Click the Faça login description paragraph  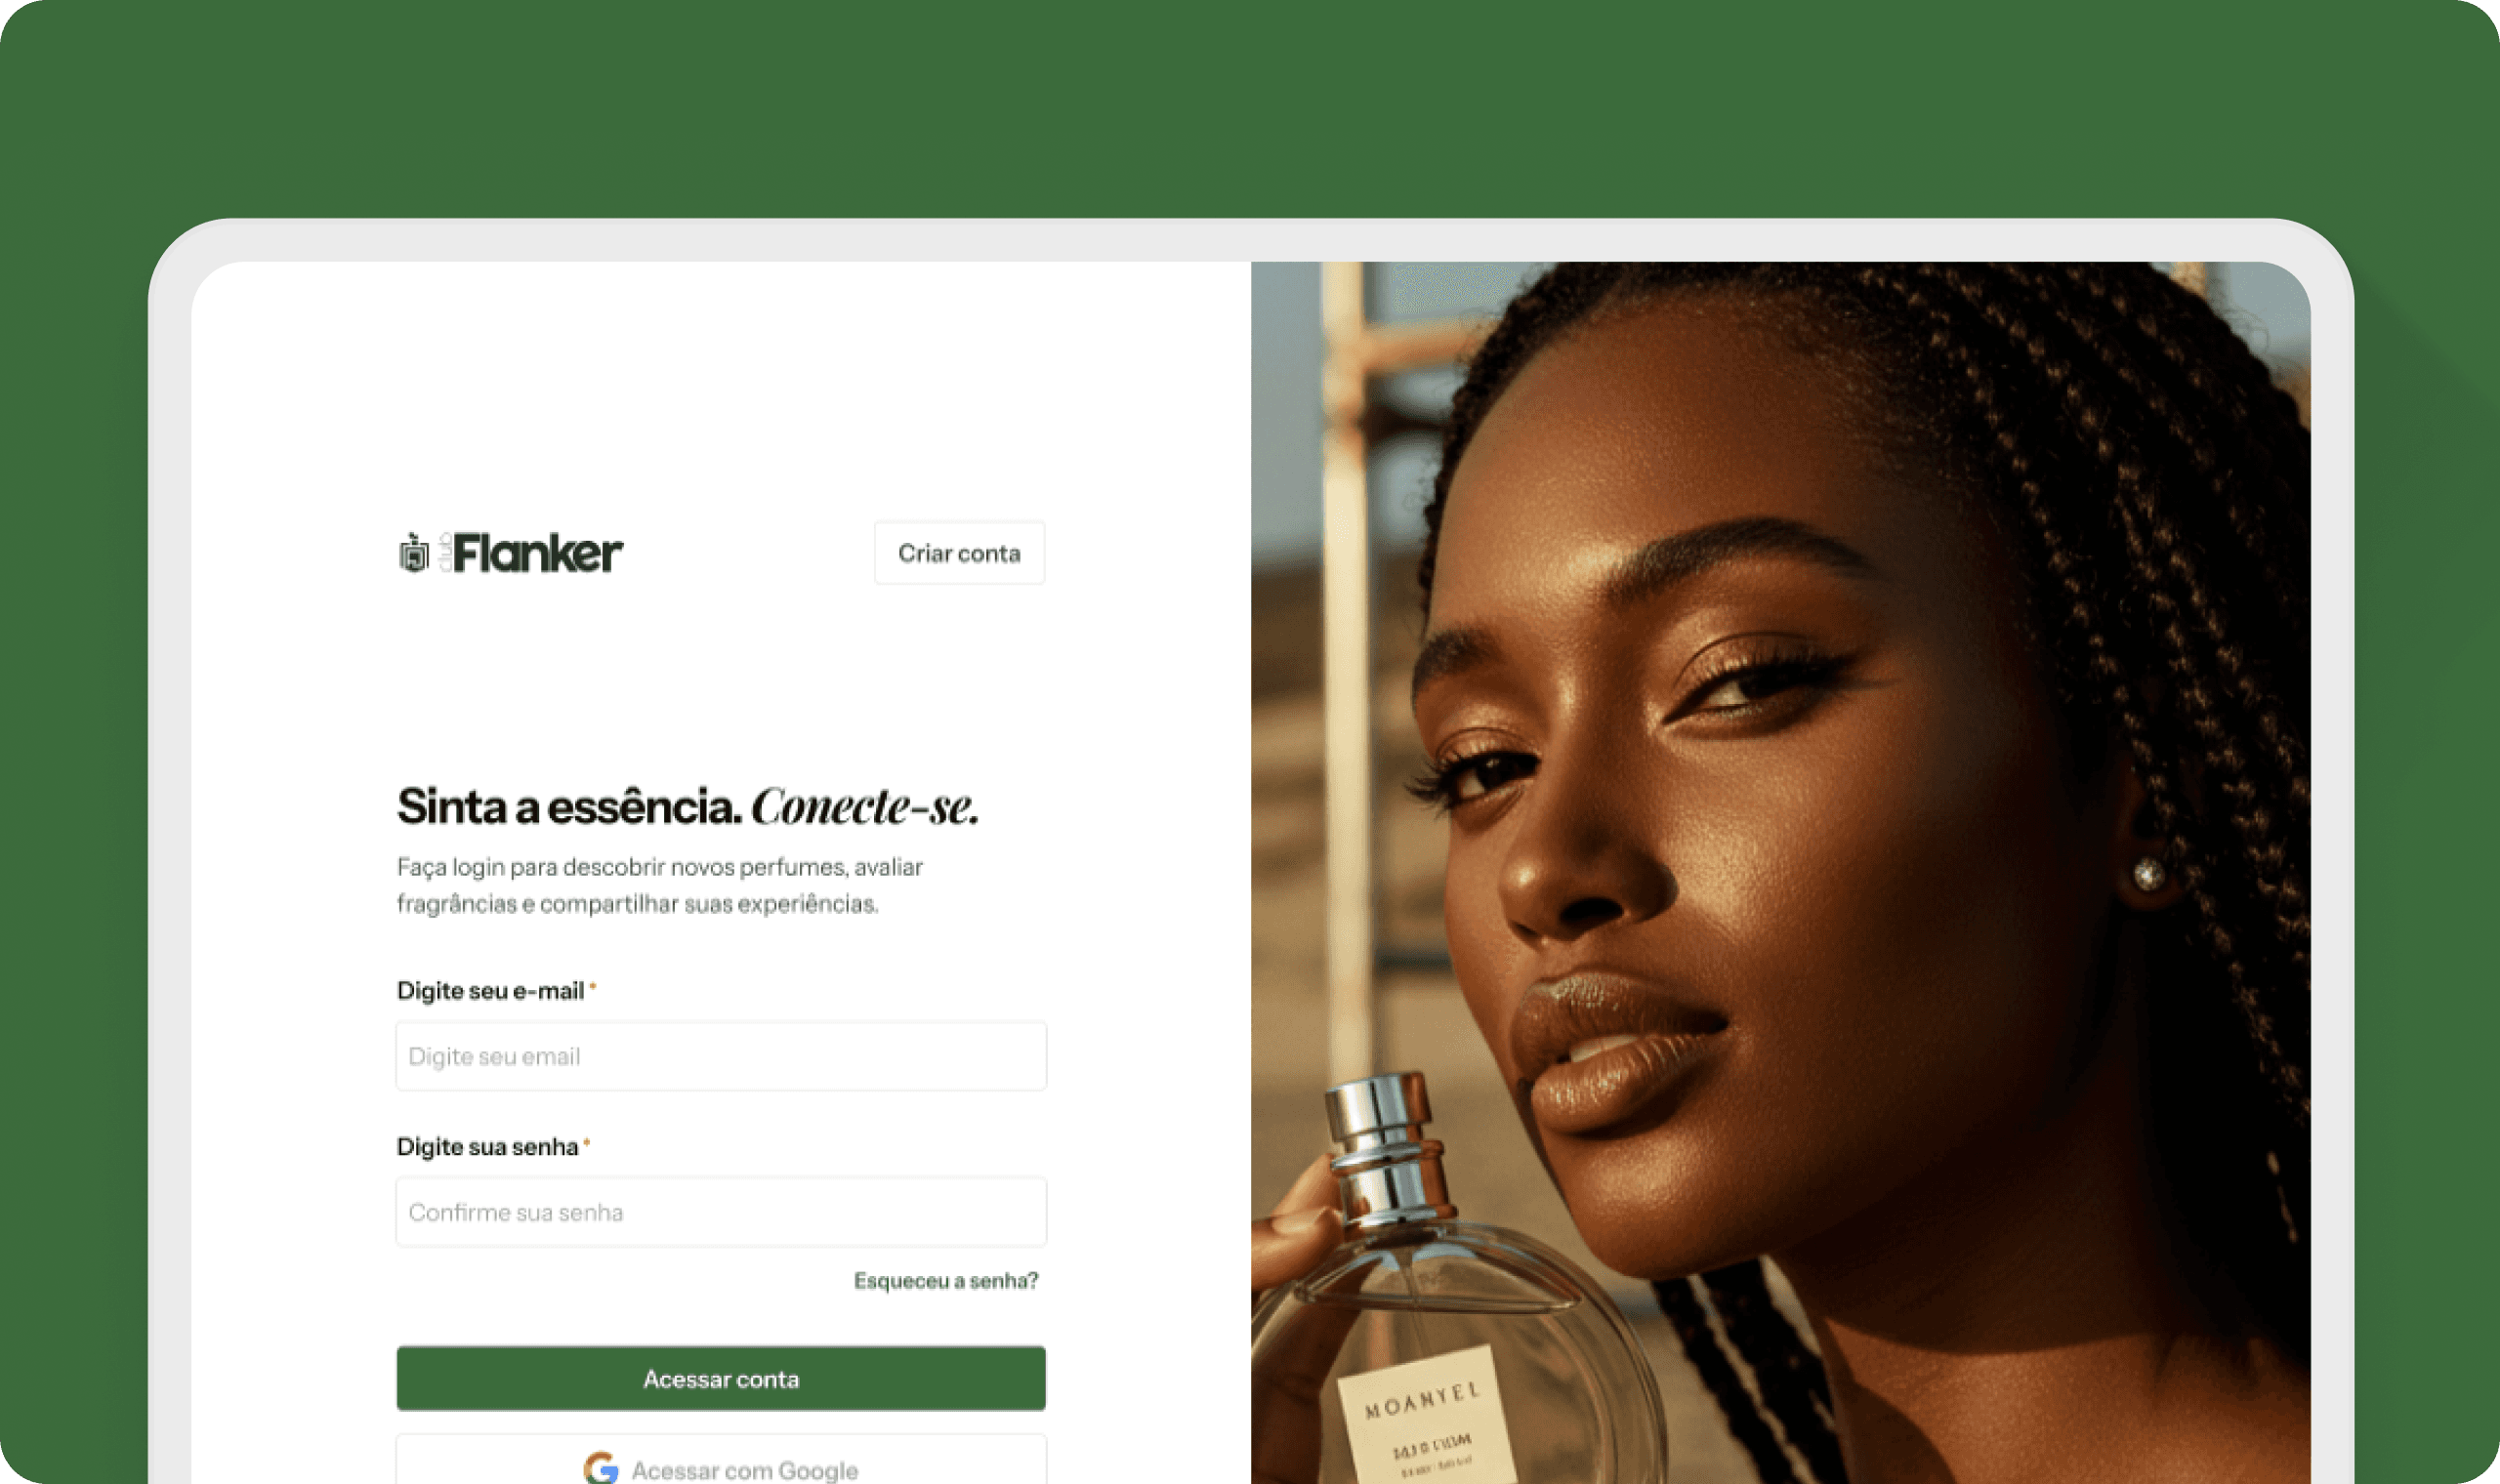pos(660,885)
